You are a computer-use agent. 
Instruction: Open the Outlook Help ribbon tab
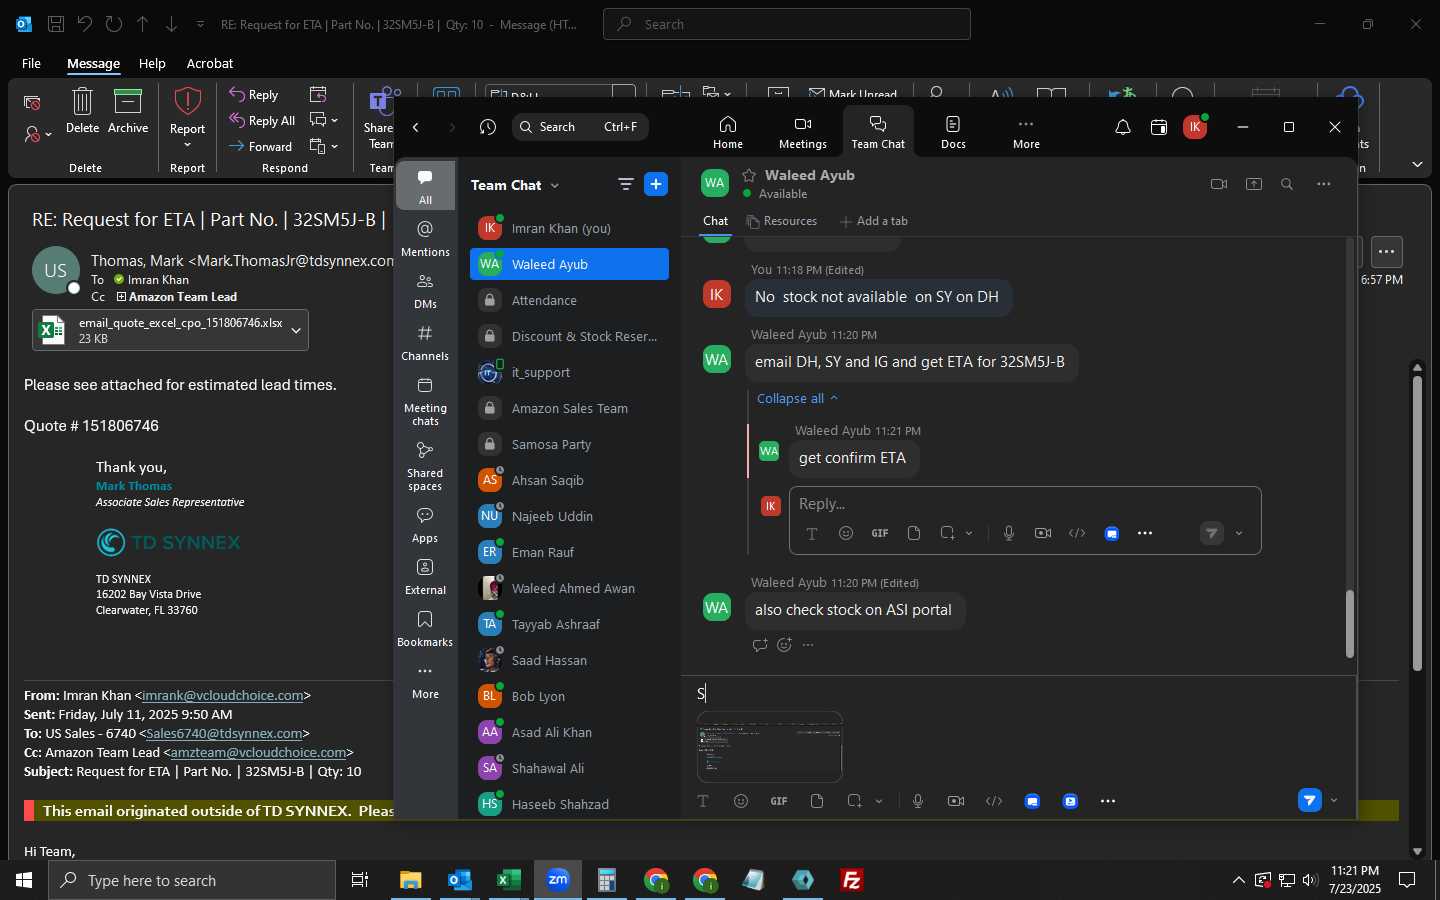pyautogui.click(x=152, y=63)
